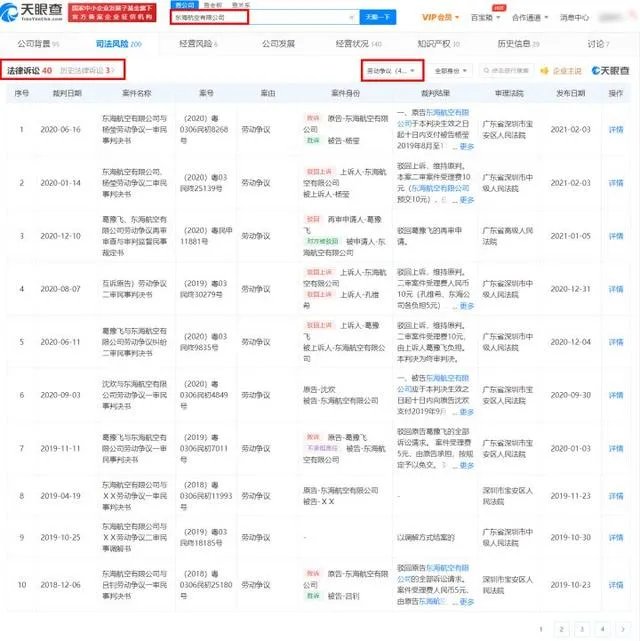Click the 天眼一下 search button
The image size is (640, 641).
[x=378, y=17]
